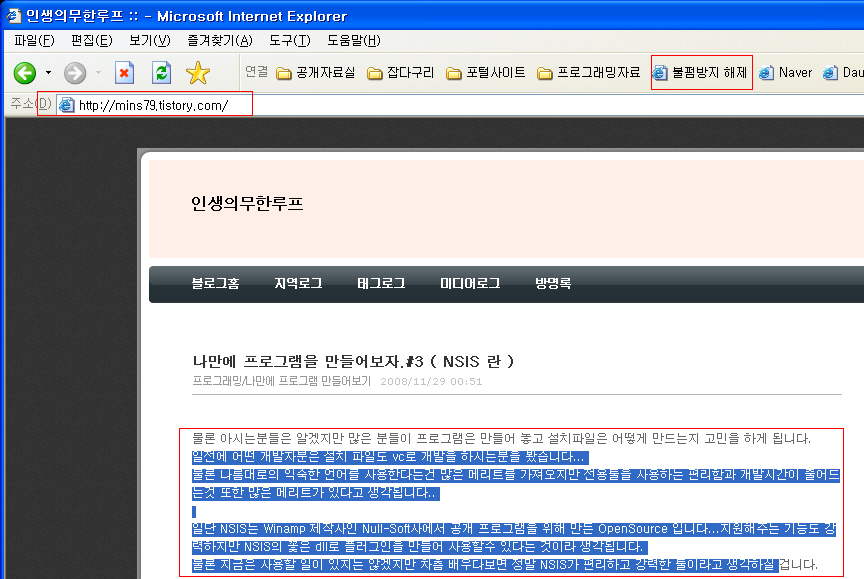The image size is (864, 579).
Task: Click the highlighted line starting 일전에 어떤 개발자분은
Action: tap(390, 457)
